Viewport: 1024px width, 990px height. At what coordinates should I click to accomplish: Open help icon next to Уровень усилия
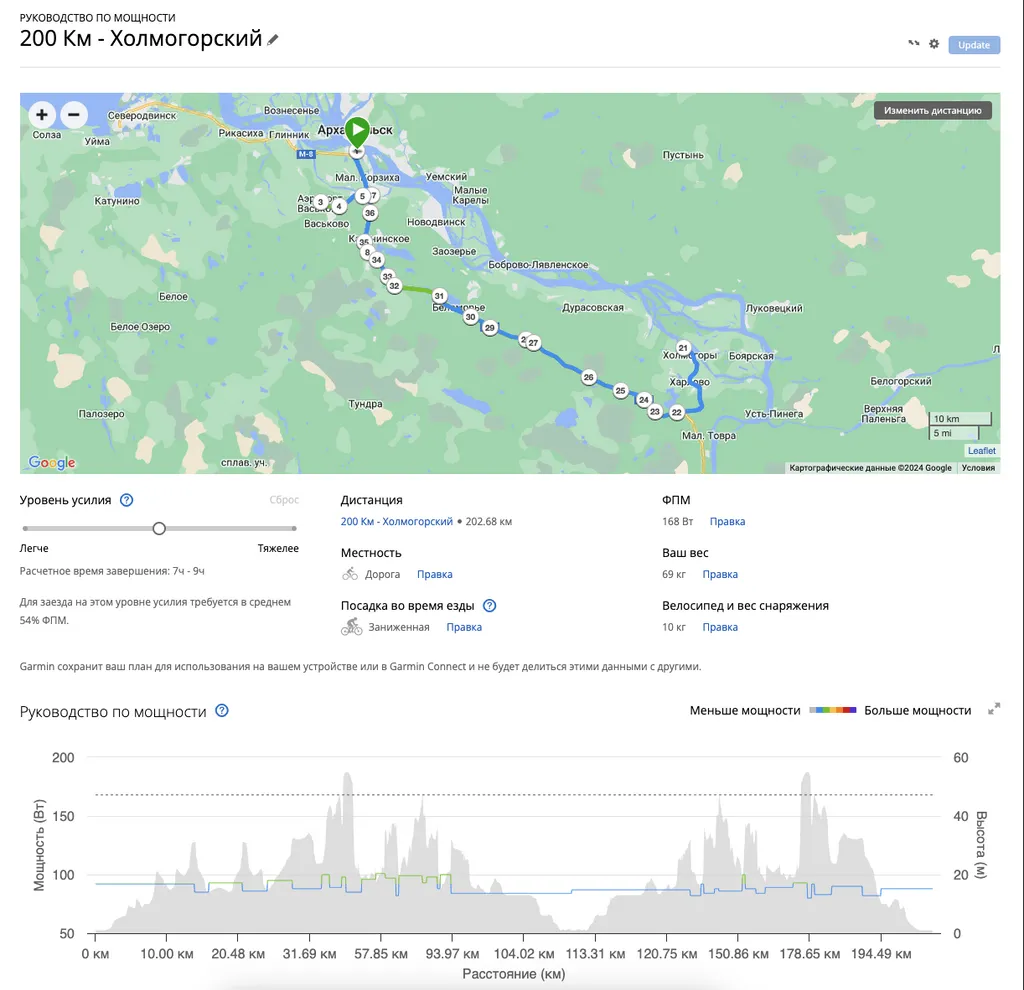click(x=127, y=500)
